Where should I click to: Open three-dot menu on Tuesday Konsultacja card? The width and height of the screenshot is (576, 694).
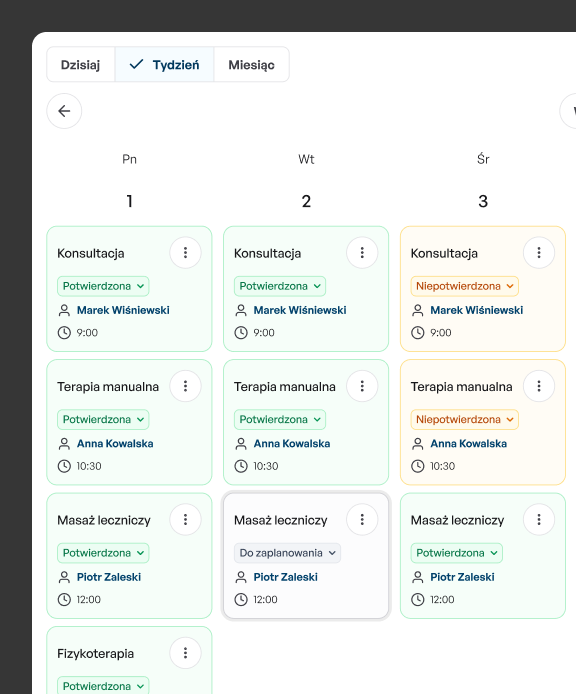point(362,253)
